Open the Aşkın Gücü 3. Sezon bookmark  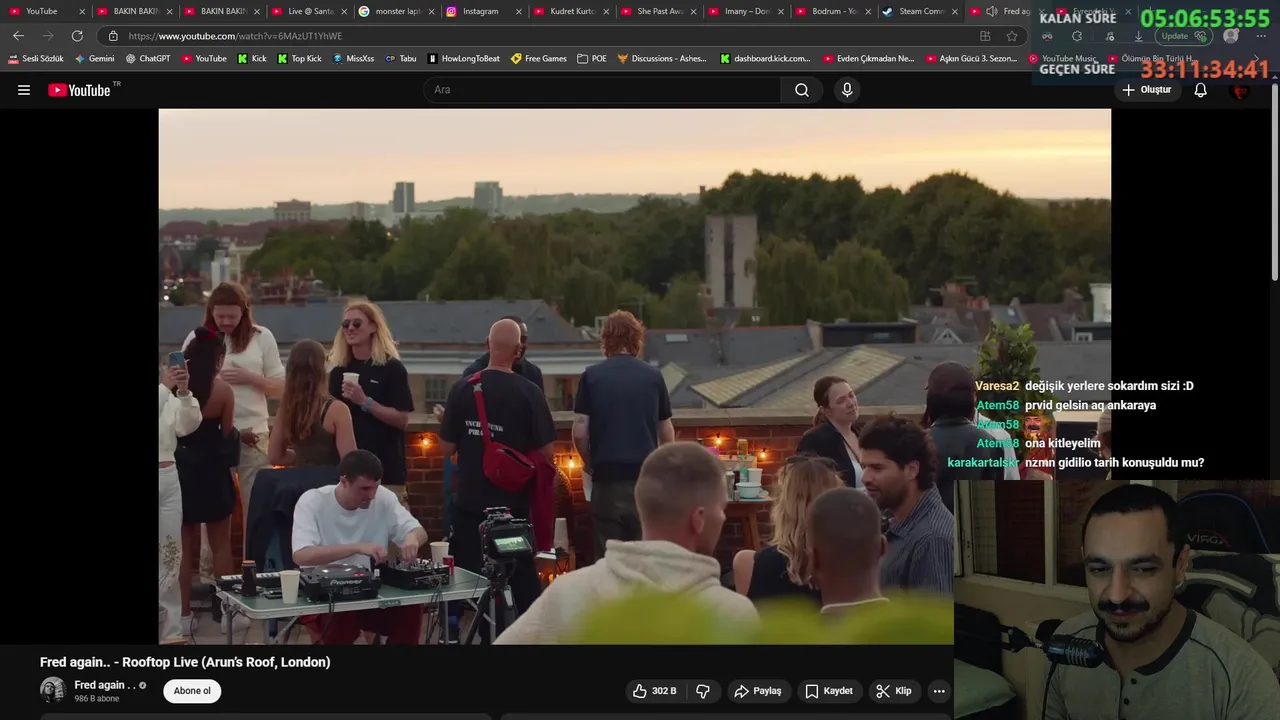(970, 59)
